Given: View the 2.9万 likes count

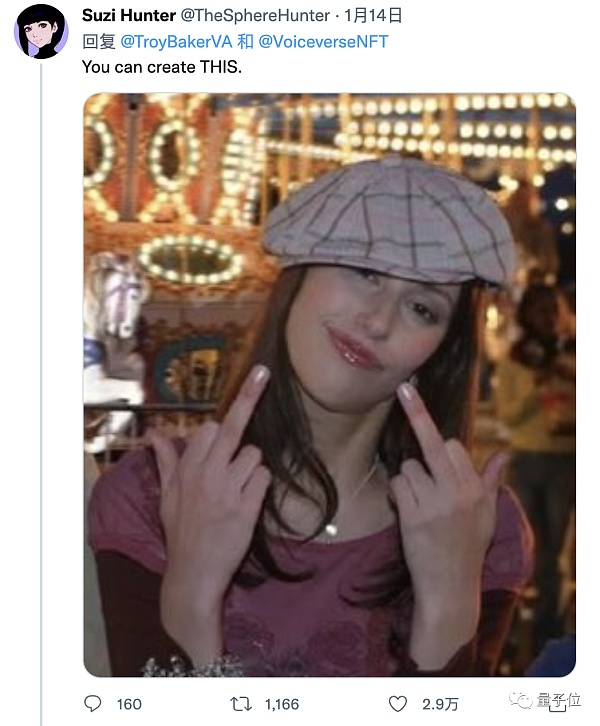Looking at the screenshot, I should (x=440, y=704).
